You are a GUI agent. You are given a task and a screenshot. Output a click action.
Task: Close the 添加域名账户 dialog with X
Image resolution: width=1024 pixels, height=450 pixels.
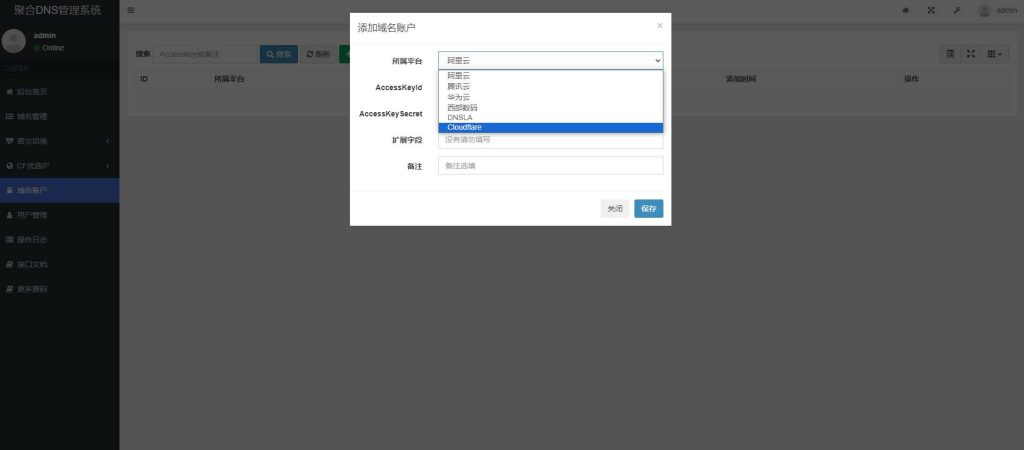[x=660, y=25]
